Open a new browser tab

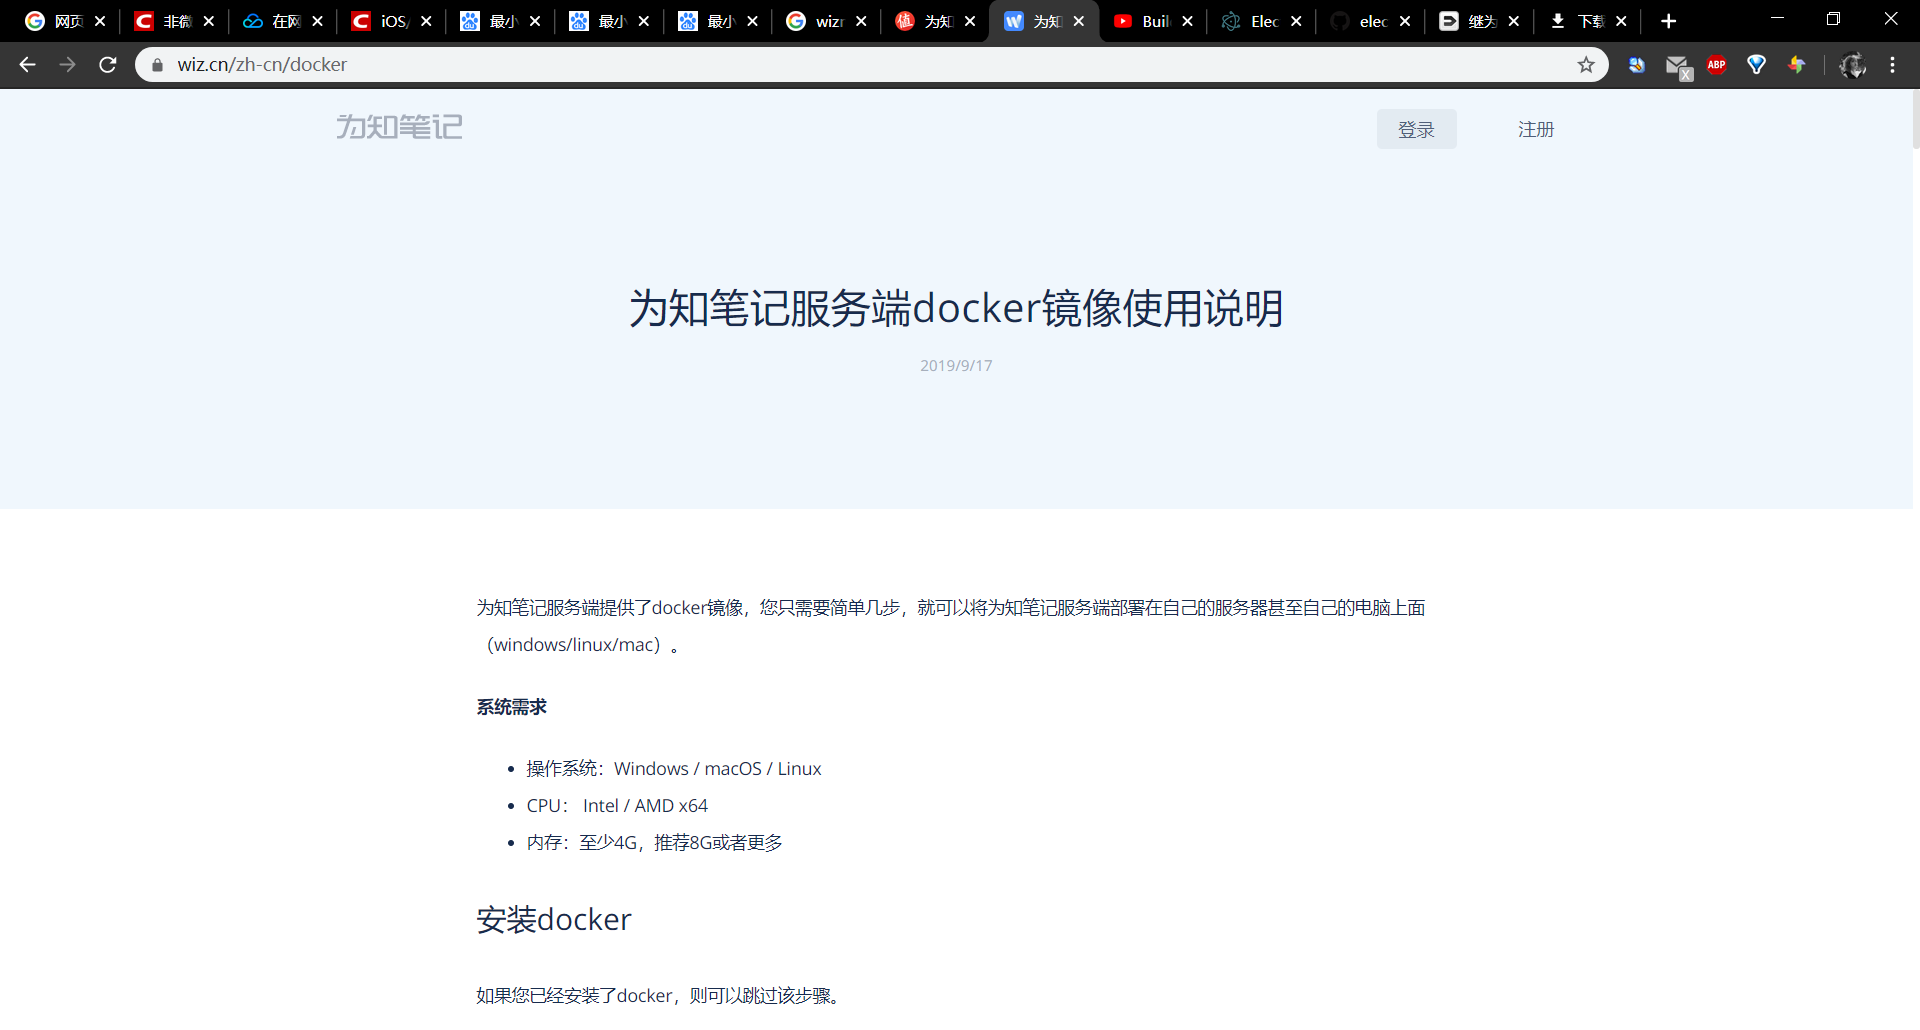tap(1668, 21)
